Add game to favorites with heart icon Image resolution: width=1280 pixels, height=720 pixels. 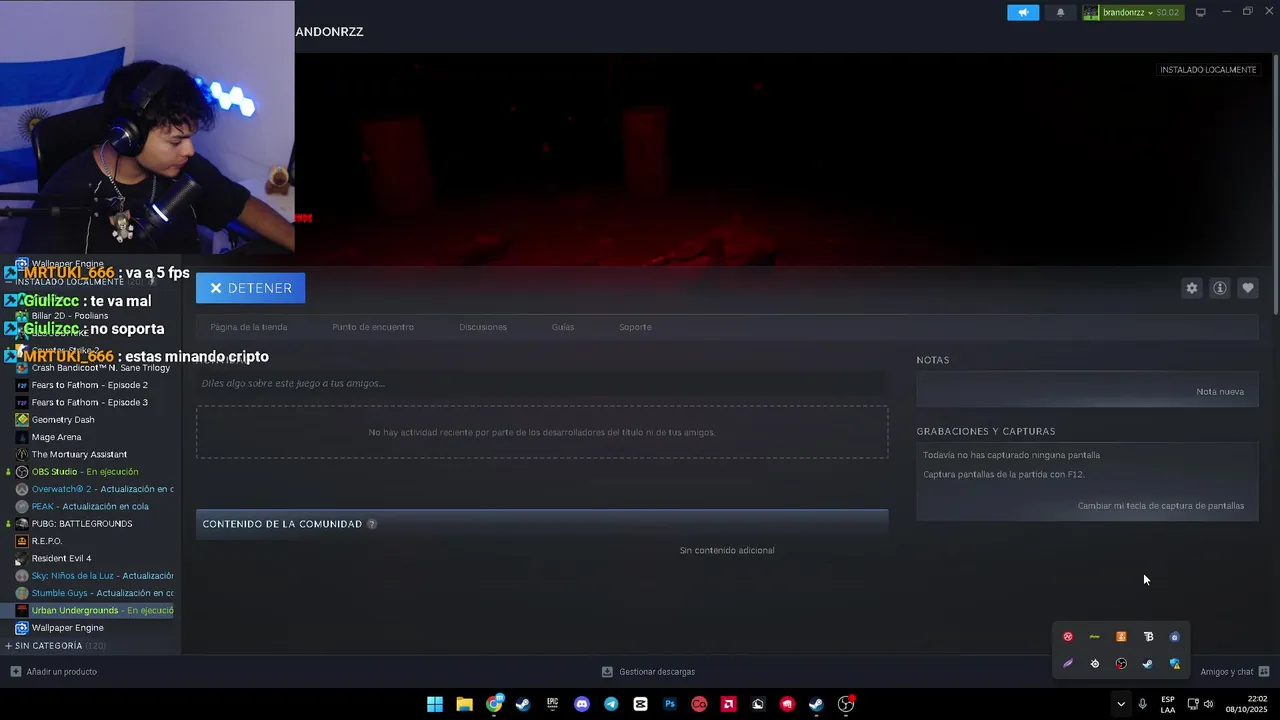click(1247, 288)
